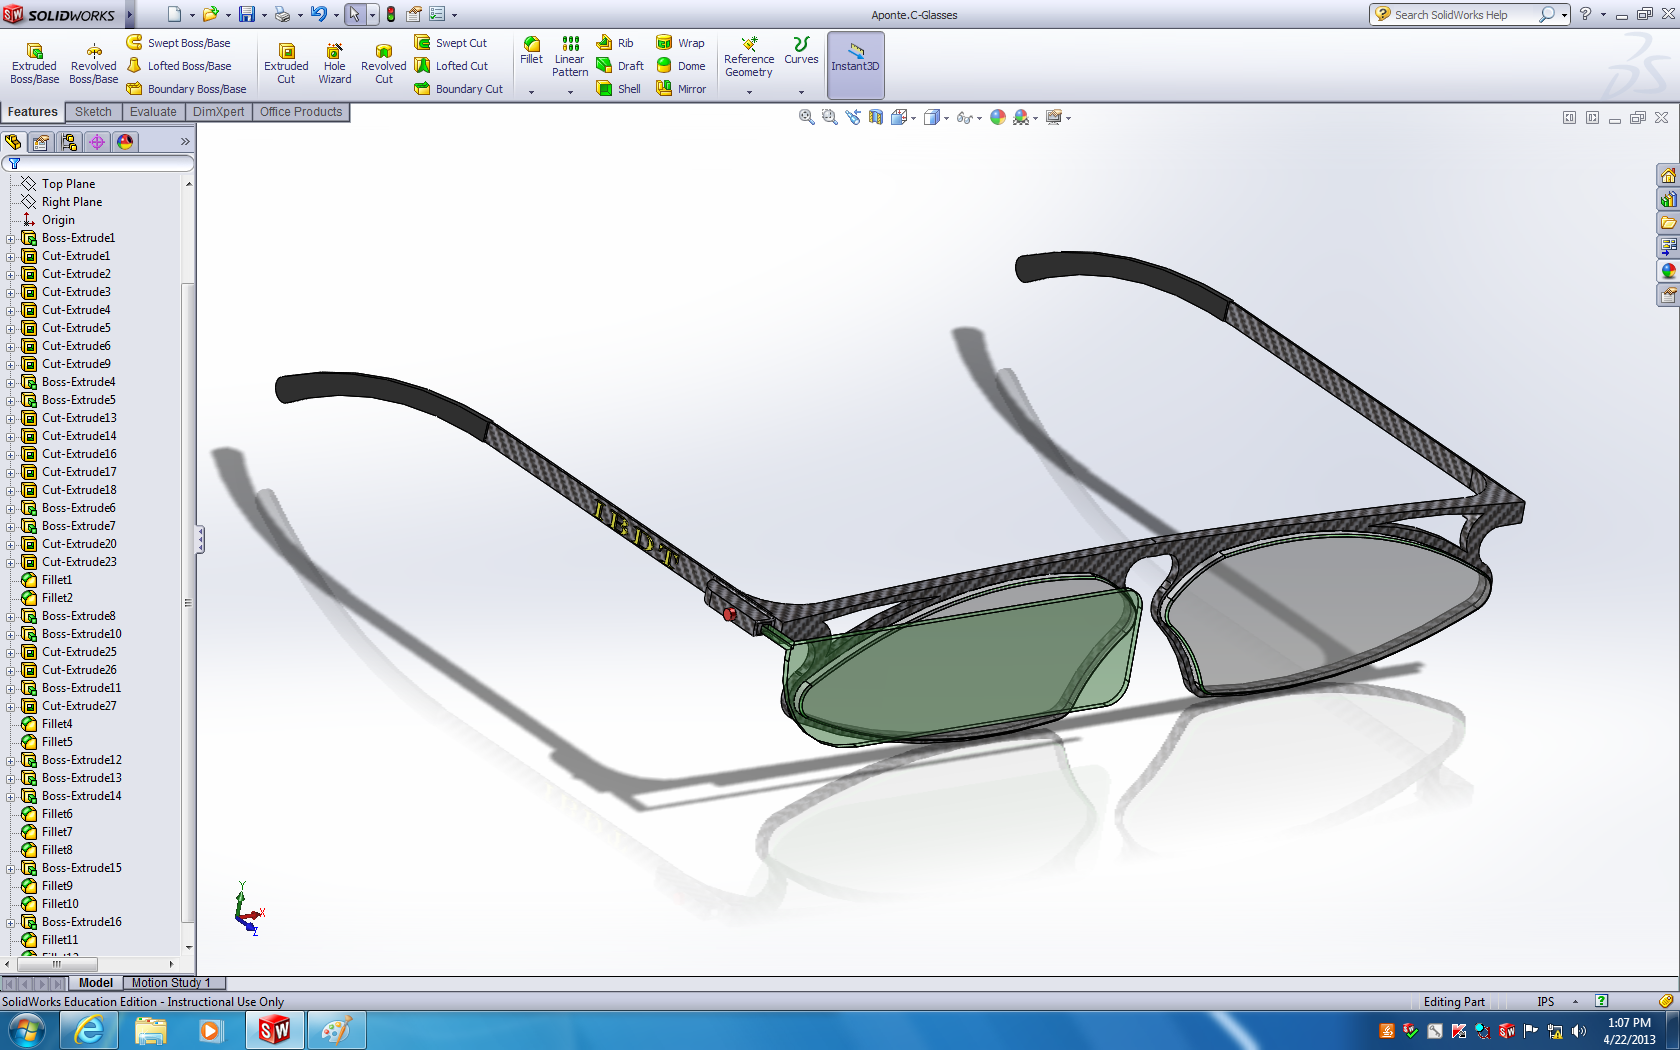The image size is (1680, 1050).
Task: Open the Windows Start button
Action: (27, 1030)
